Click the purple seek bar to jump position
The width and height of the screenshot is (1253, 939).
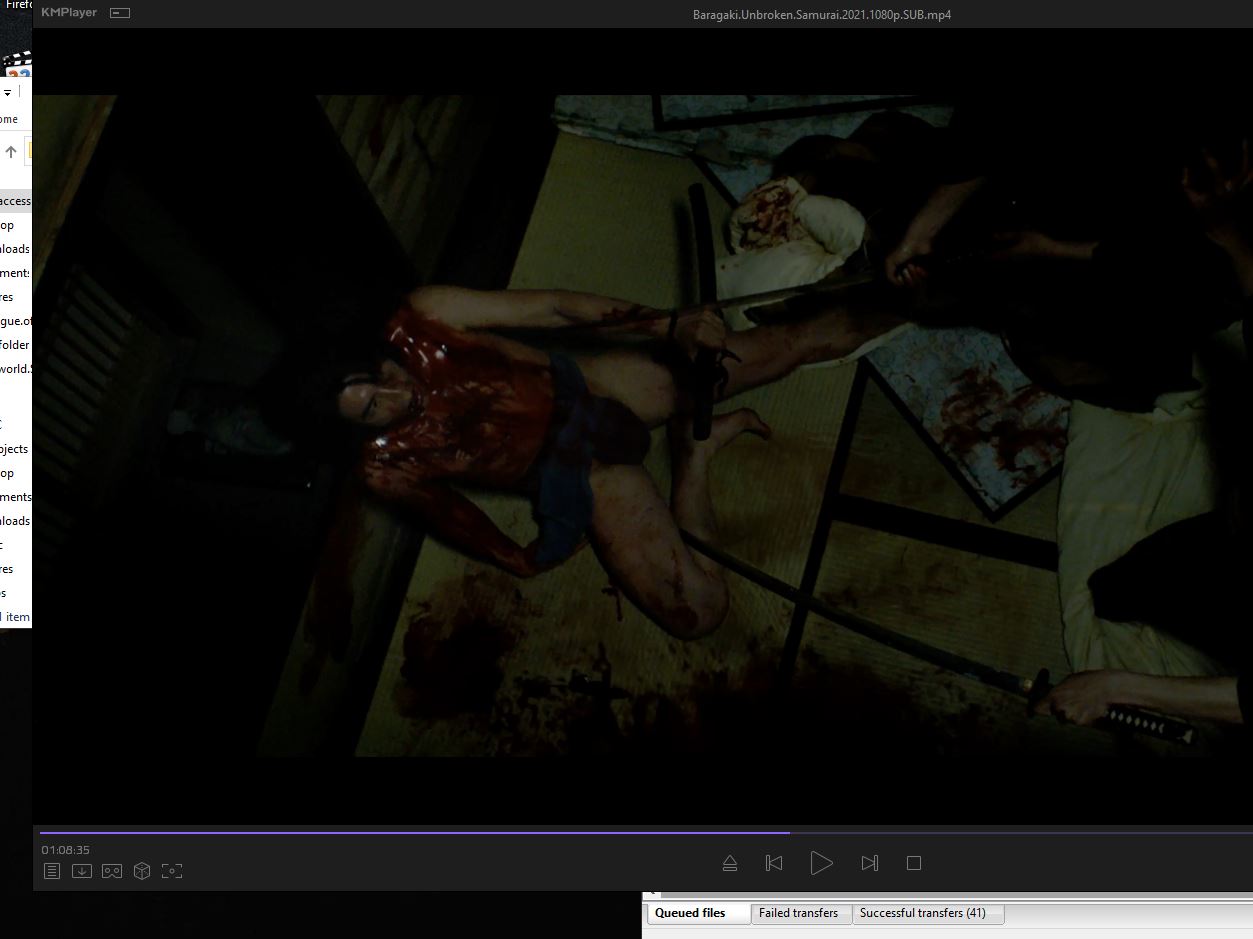[x=500, y=832]
